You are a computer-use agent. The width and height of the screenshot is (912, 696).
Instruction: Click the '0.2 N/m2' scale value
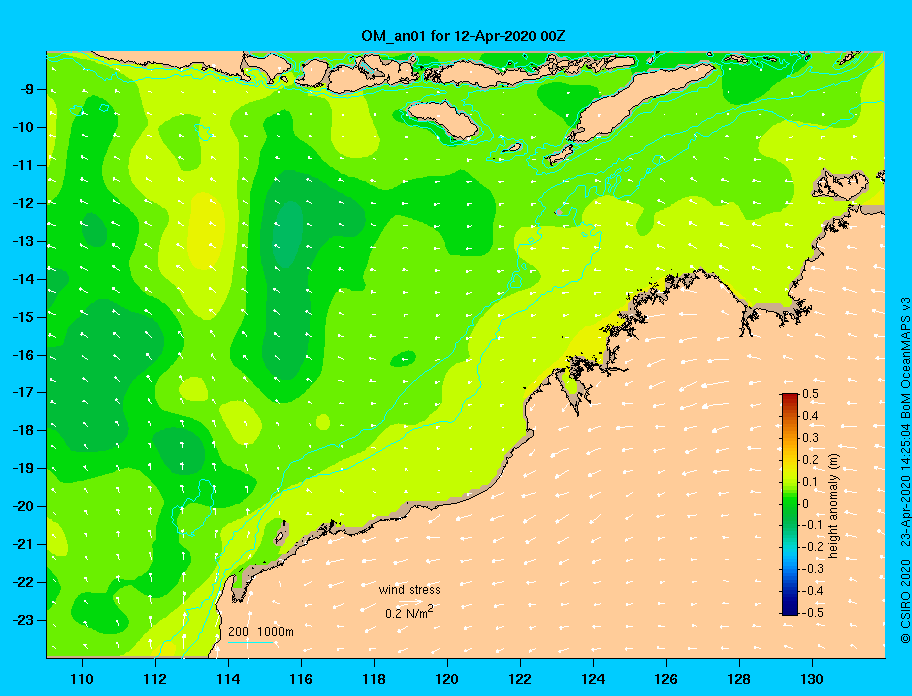point(409,612)
